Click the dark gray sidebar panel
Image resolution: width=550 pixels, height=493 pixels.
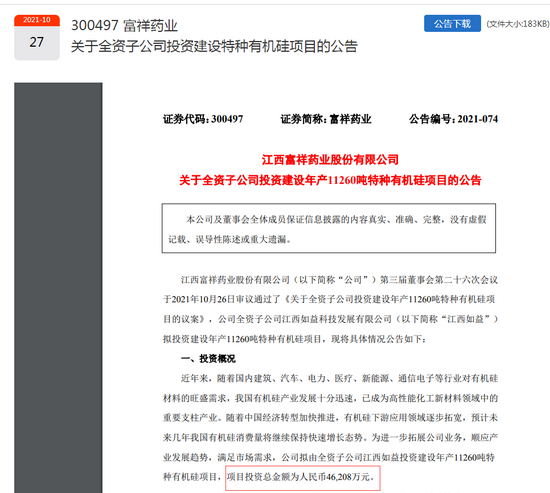[x=58, y=288]
